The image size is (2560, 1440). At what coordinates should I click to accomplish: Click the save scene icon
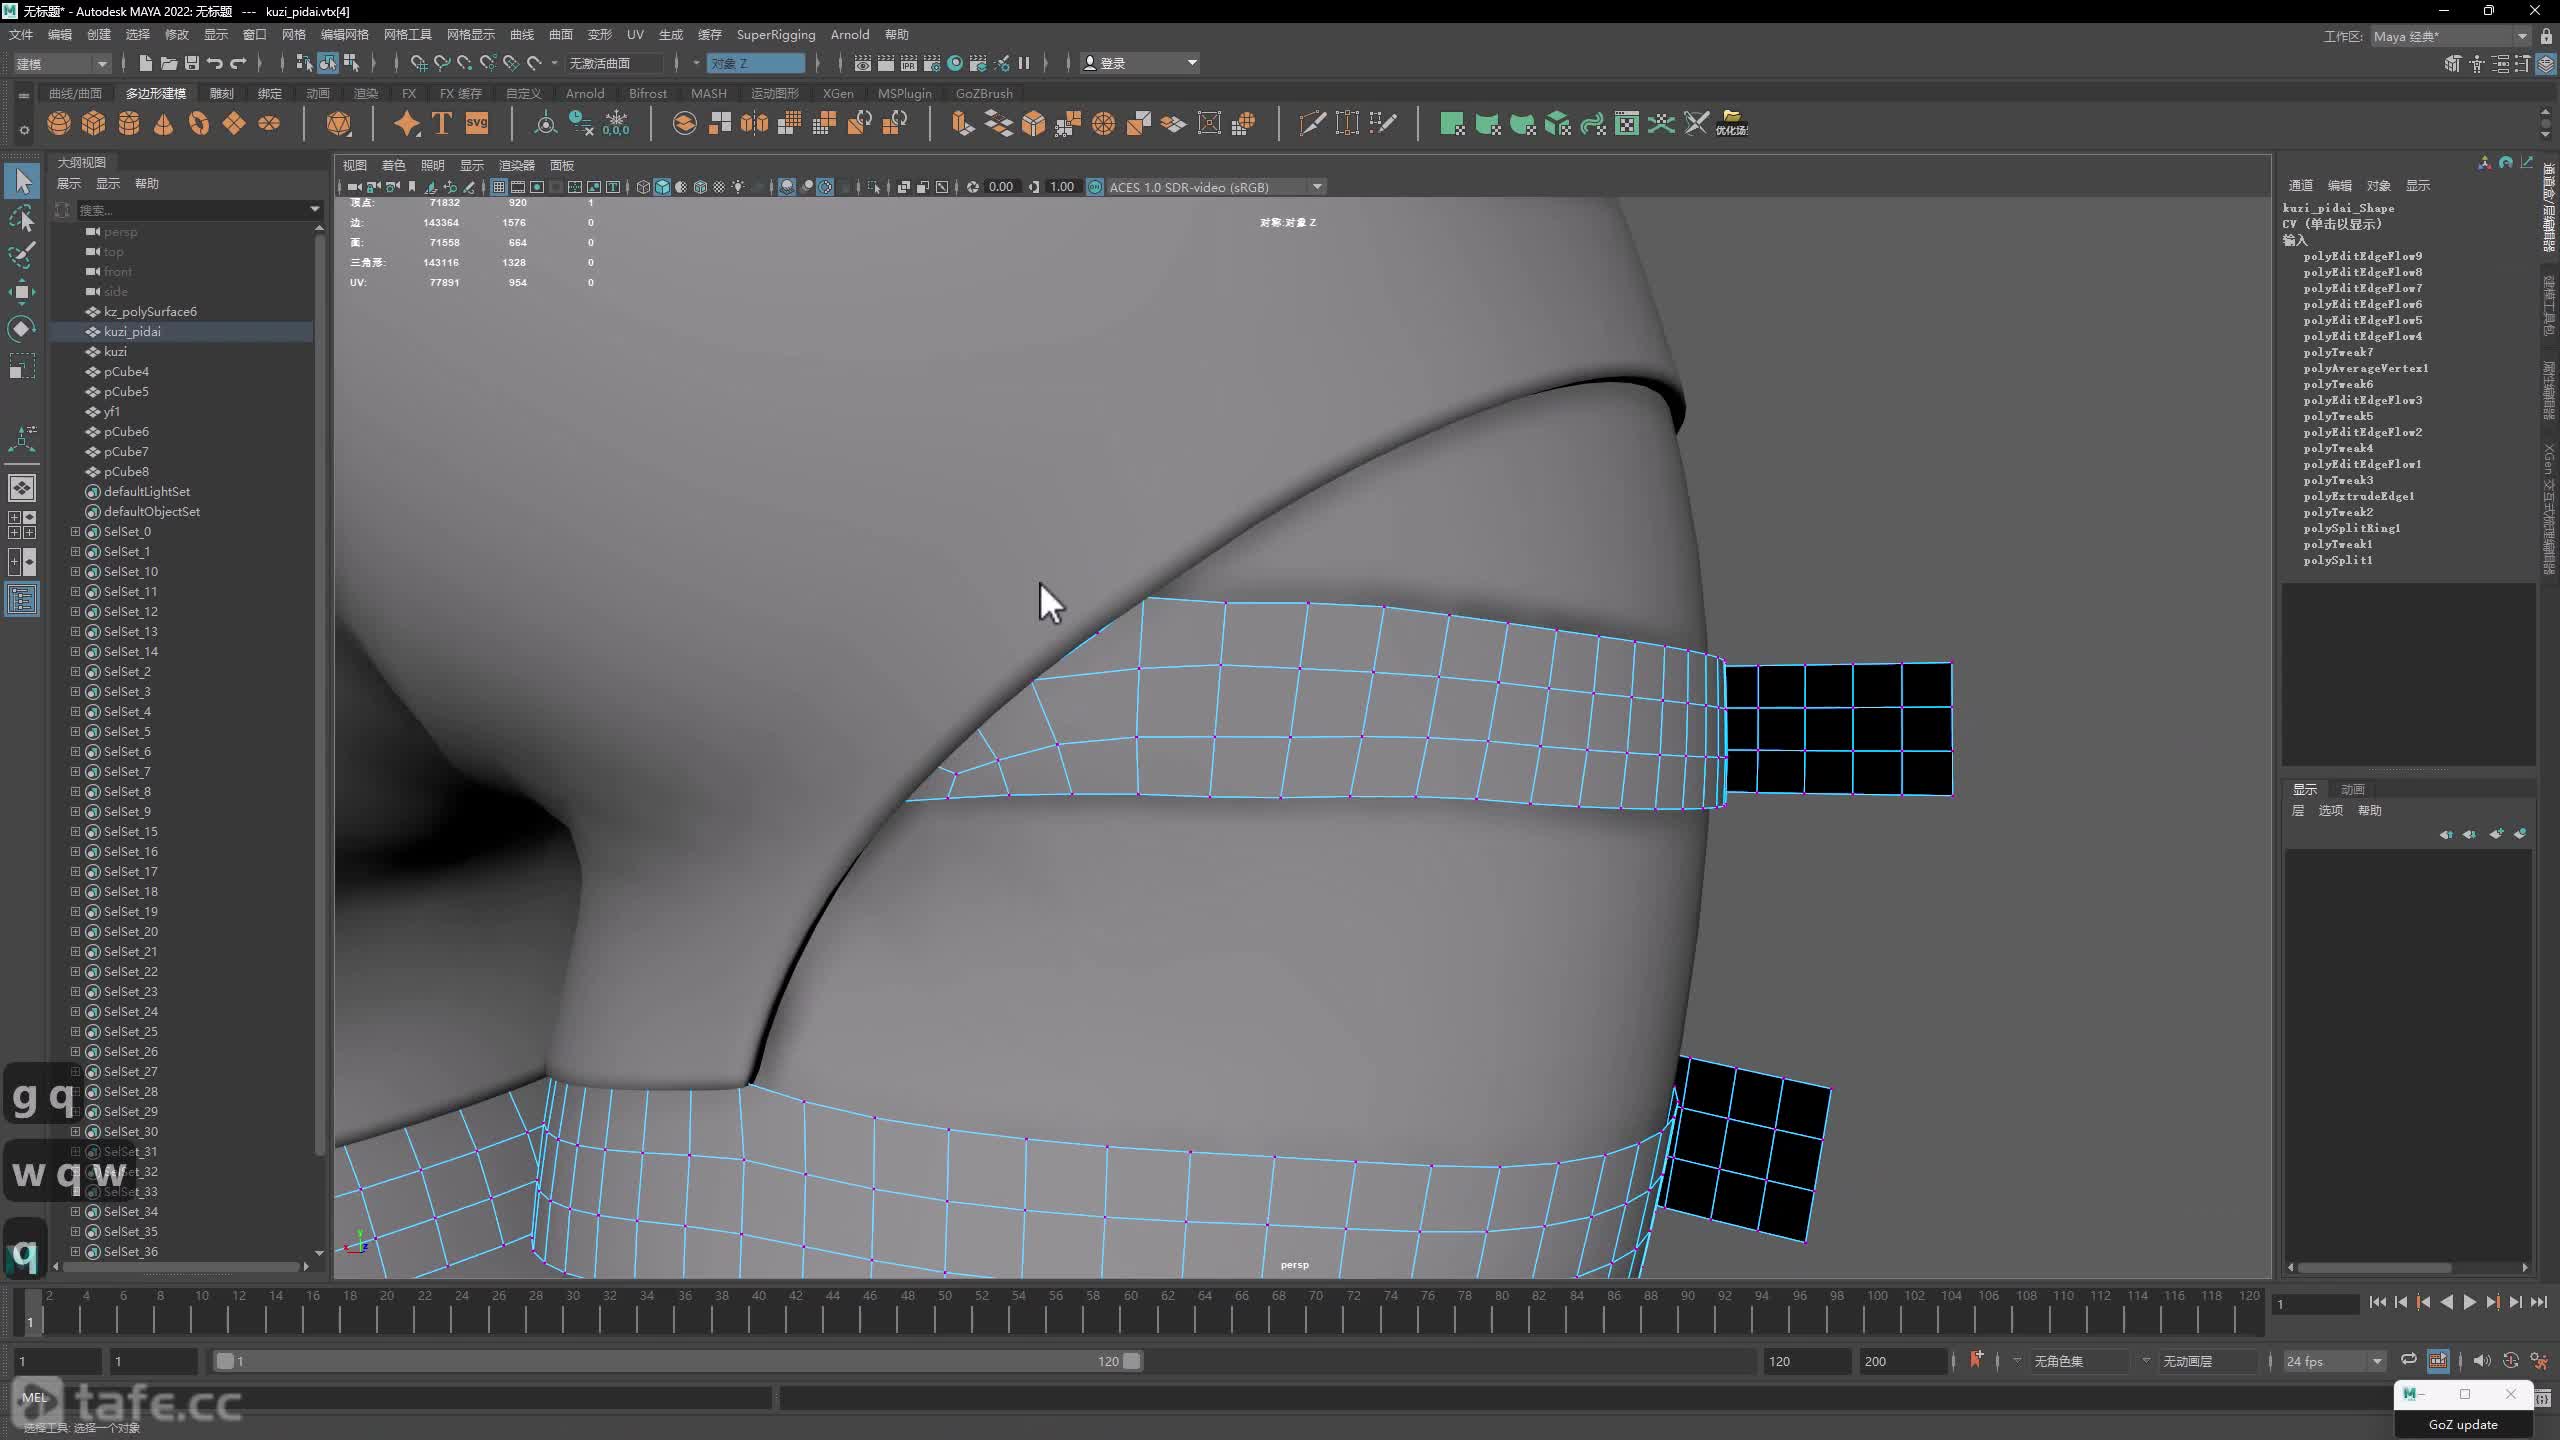coord(192,63)
